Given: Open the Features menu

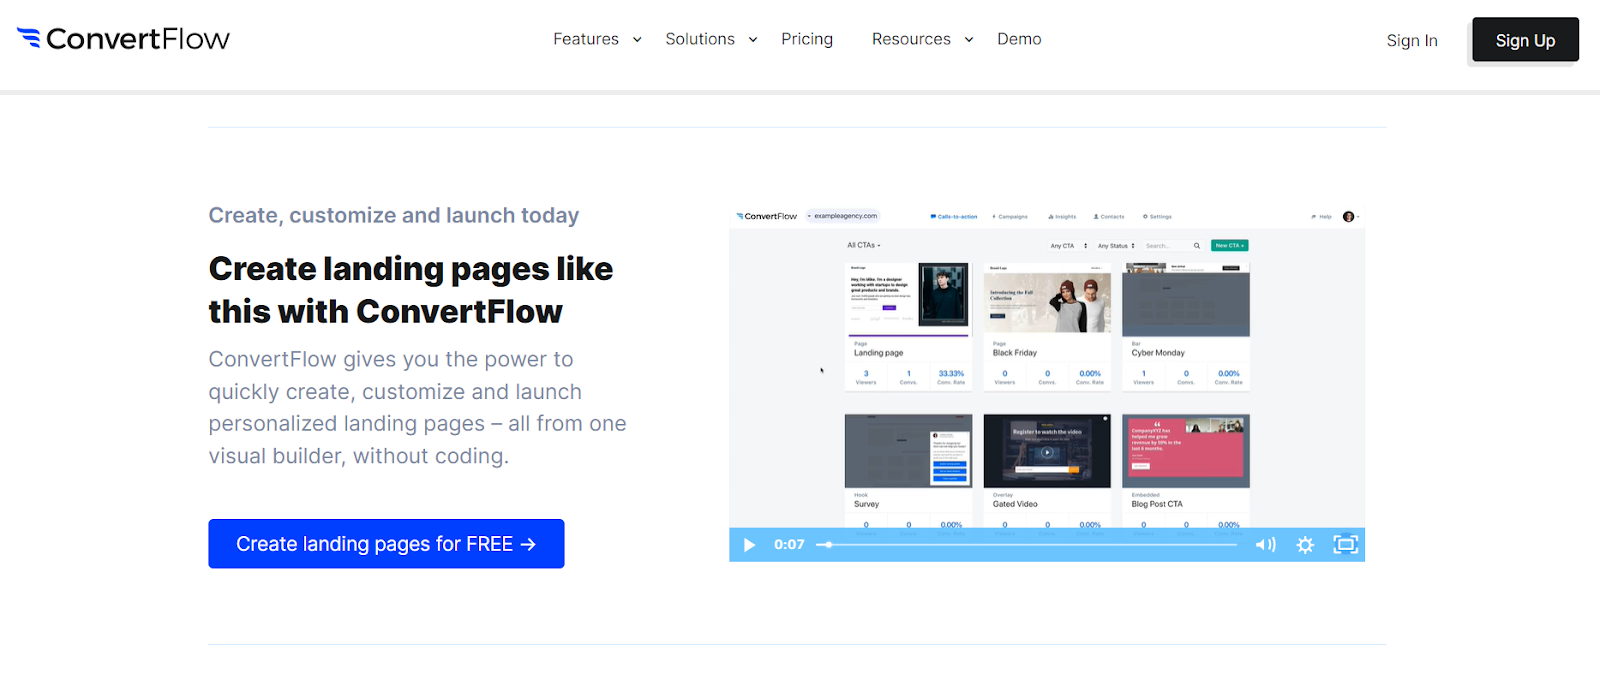Looking at the screenshot, I should [586, 39].
